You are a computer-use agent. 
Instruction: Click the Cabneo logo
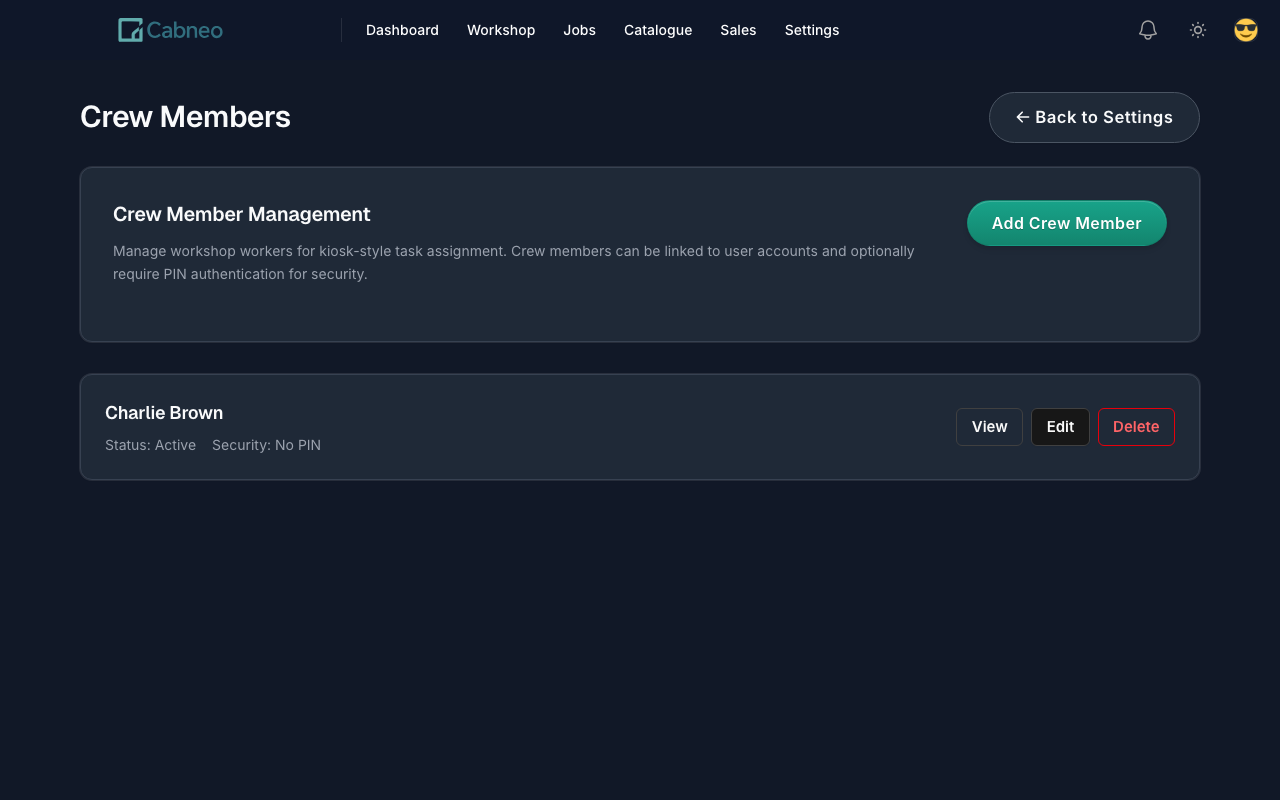171,30
